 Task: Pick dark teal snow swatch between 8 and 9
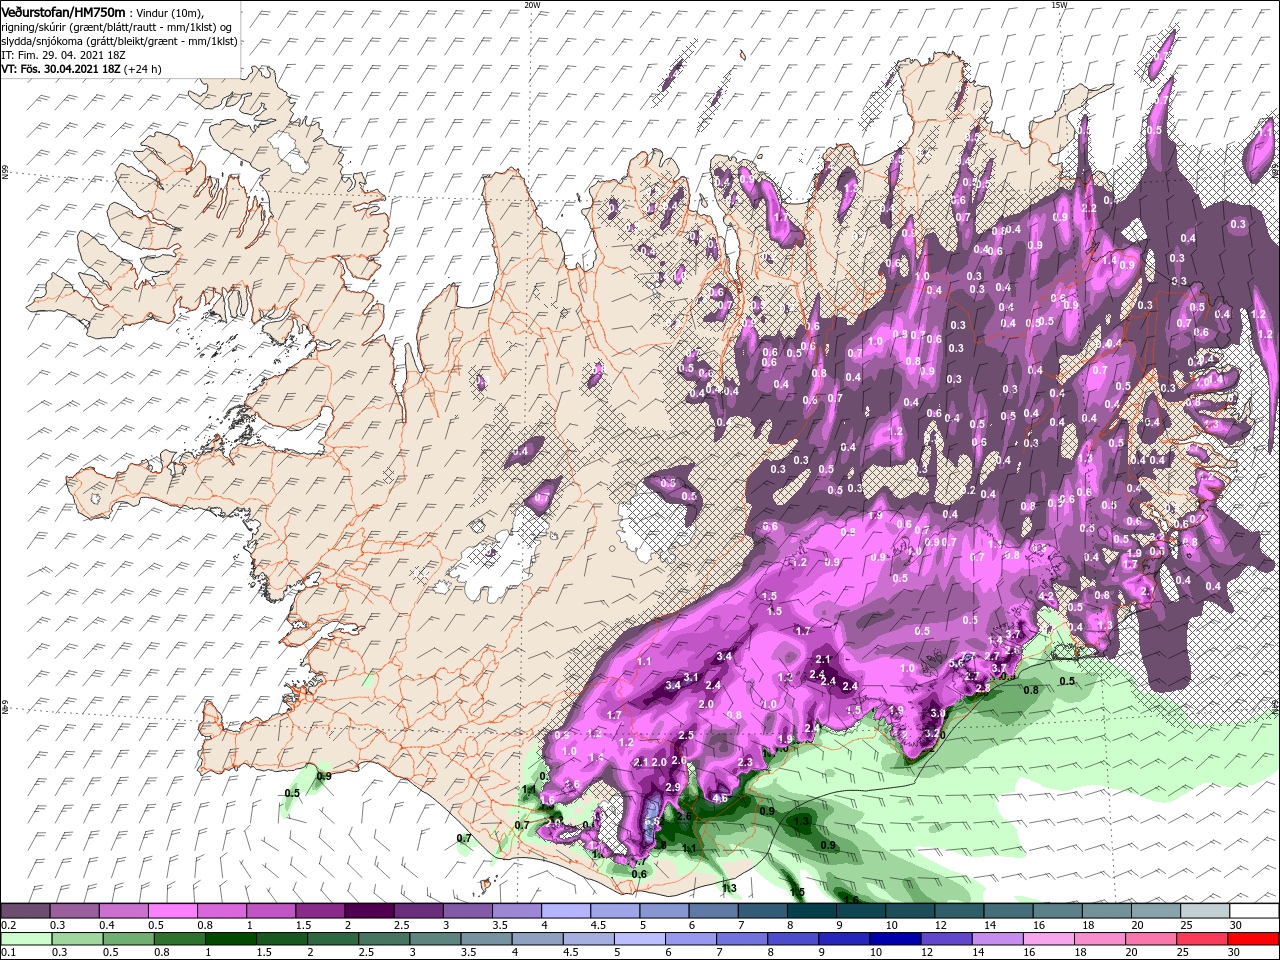[x=811, y=911]
